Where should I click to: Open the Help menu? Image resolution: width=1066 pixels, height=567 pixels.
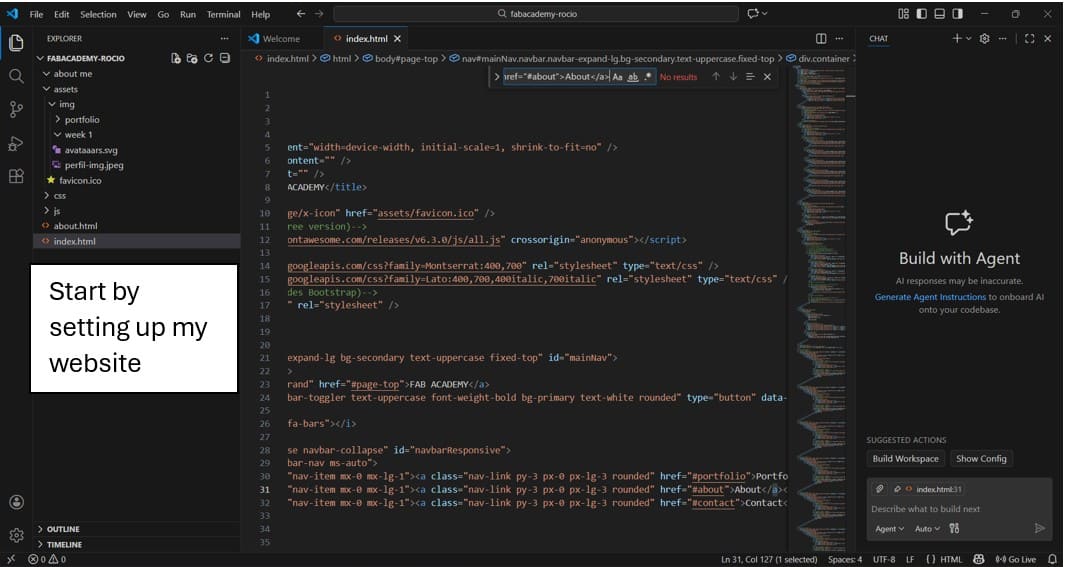click(x=260, y=14)
